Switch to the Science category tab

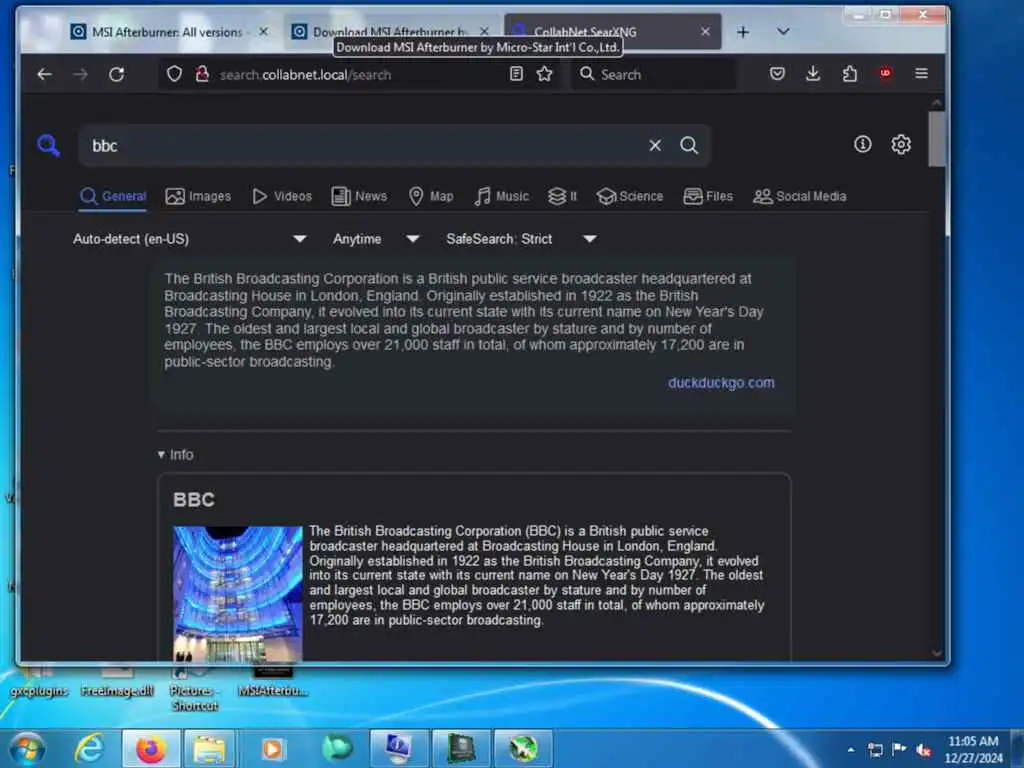coord(630,197)
